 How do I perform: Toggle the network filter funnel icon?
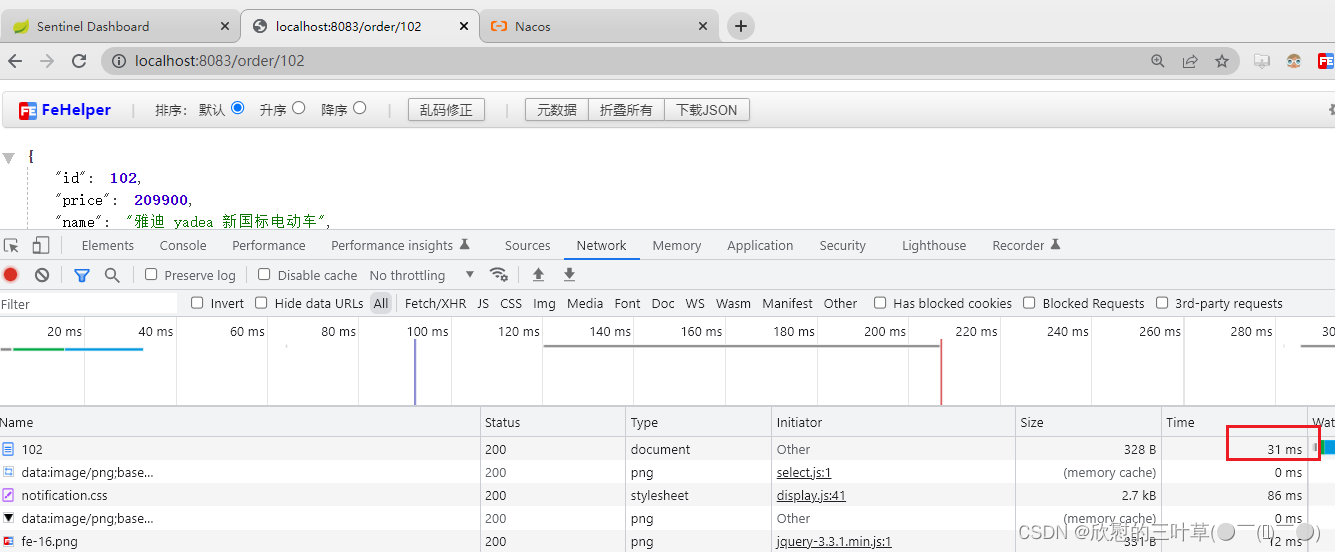tap(82, 275)
